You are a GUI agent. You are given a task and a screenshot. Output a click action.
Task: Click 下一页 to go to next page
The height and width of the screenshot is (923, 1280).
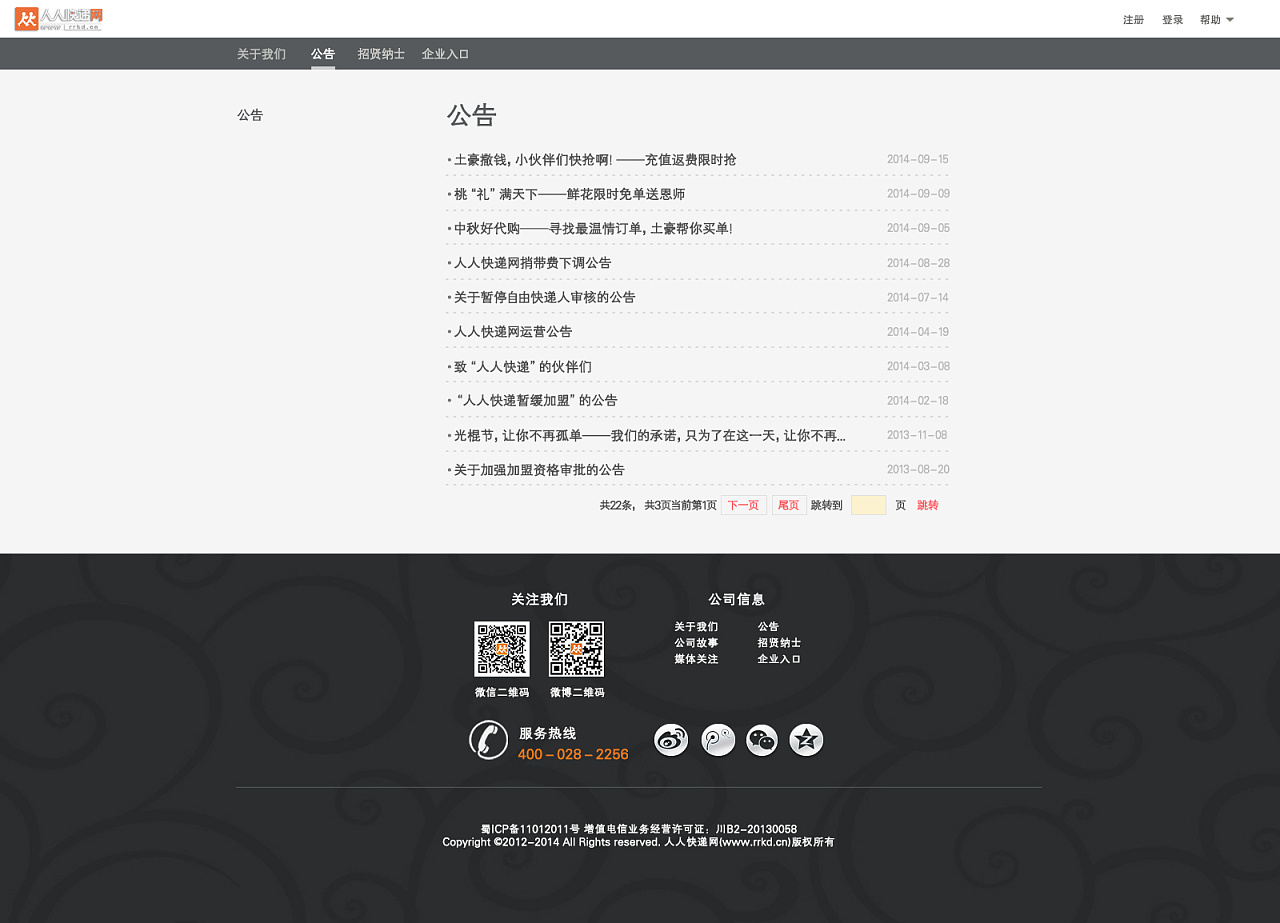(x=743, y=505)
